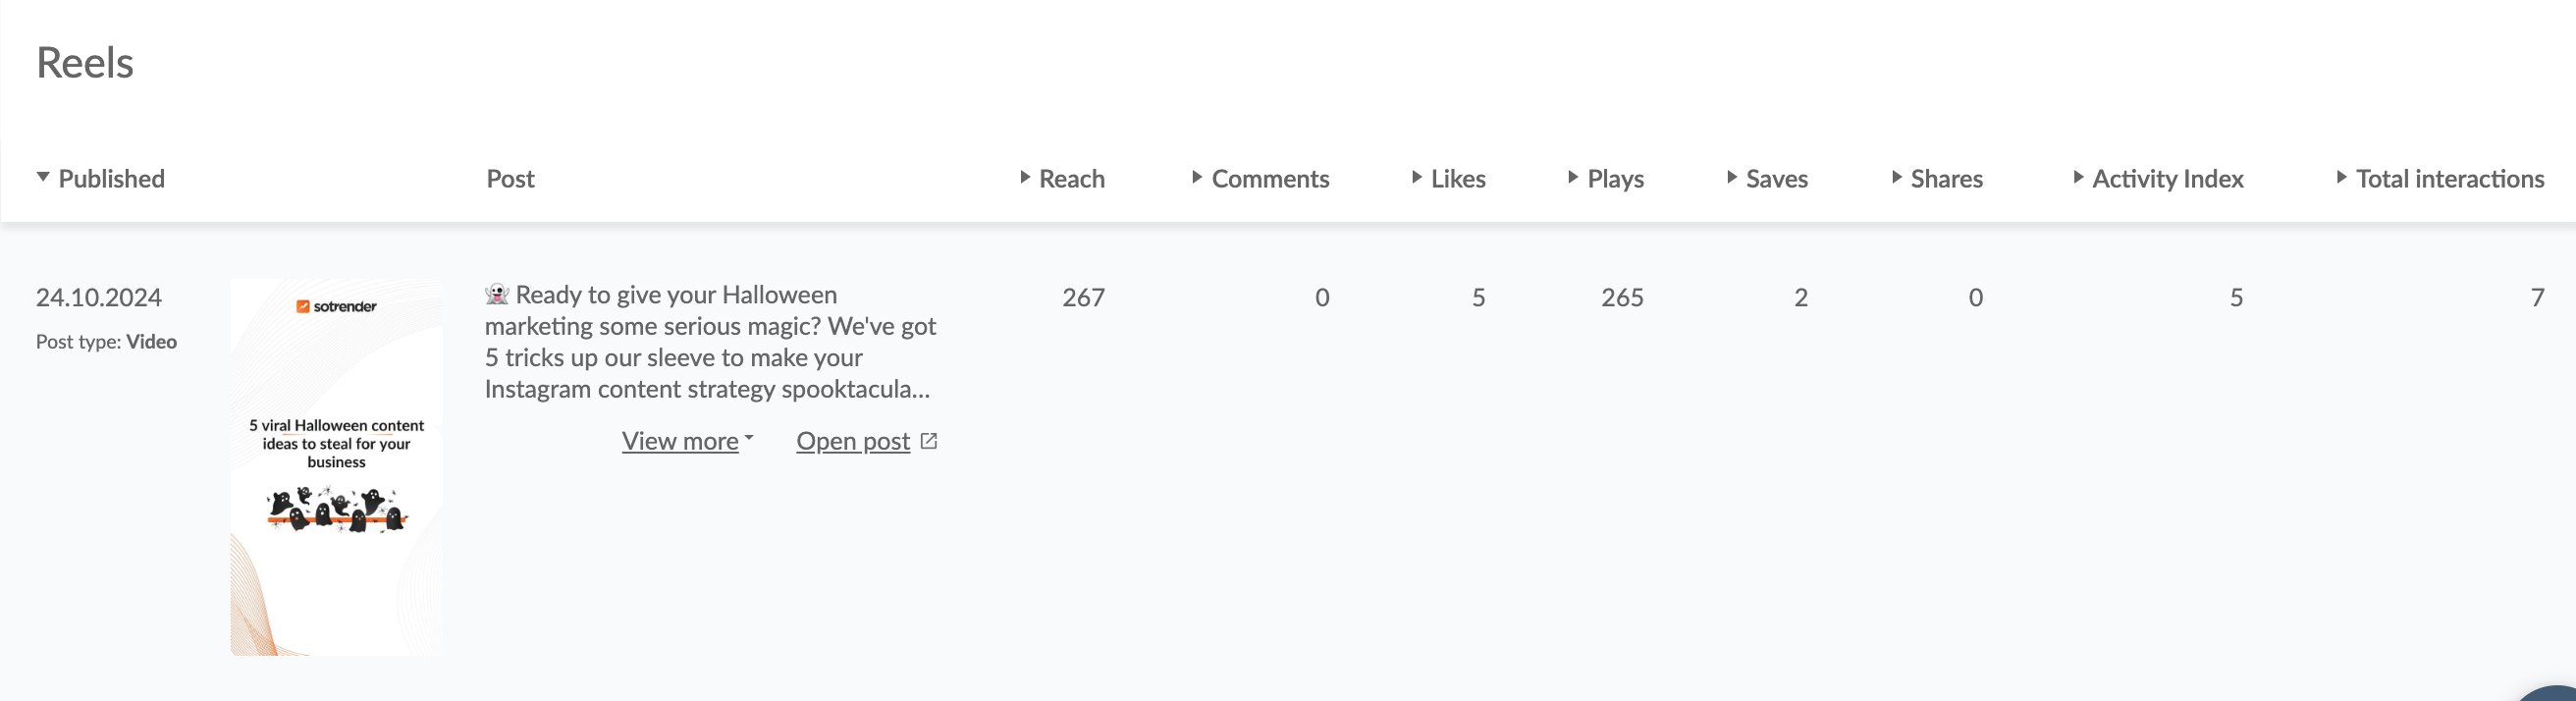Expand the View more dropdown
Screen dimensions: 2576x701
(680, 441)
